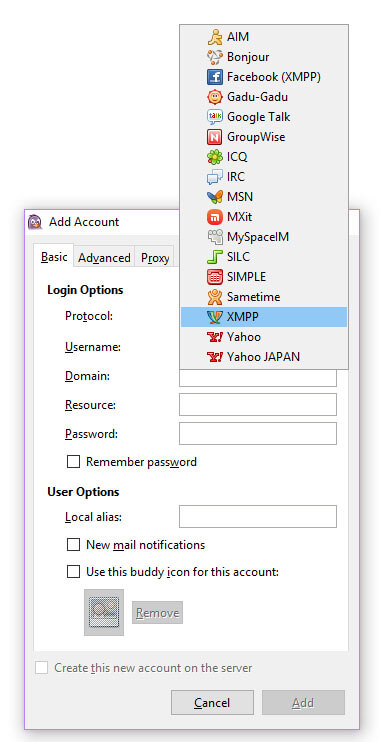Enable Remember password checkbox
380x742 pixels.
[x=73, y=462]
